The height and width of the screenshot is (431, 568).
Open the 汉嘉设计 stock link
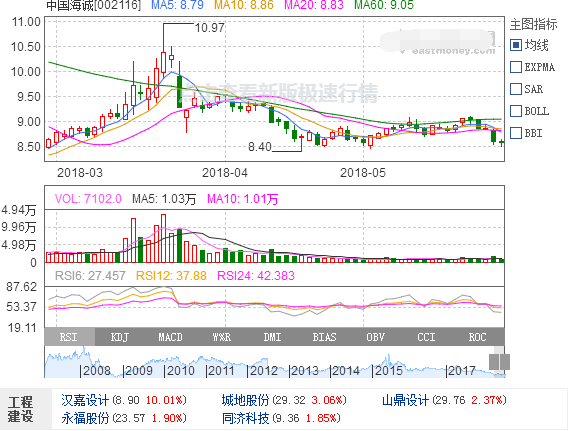point(85,400)
